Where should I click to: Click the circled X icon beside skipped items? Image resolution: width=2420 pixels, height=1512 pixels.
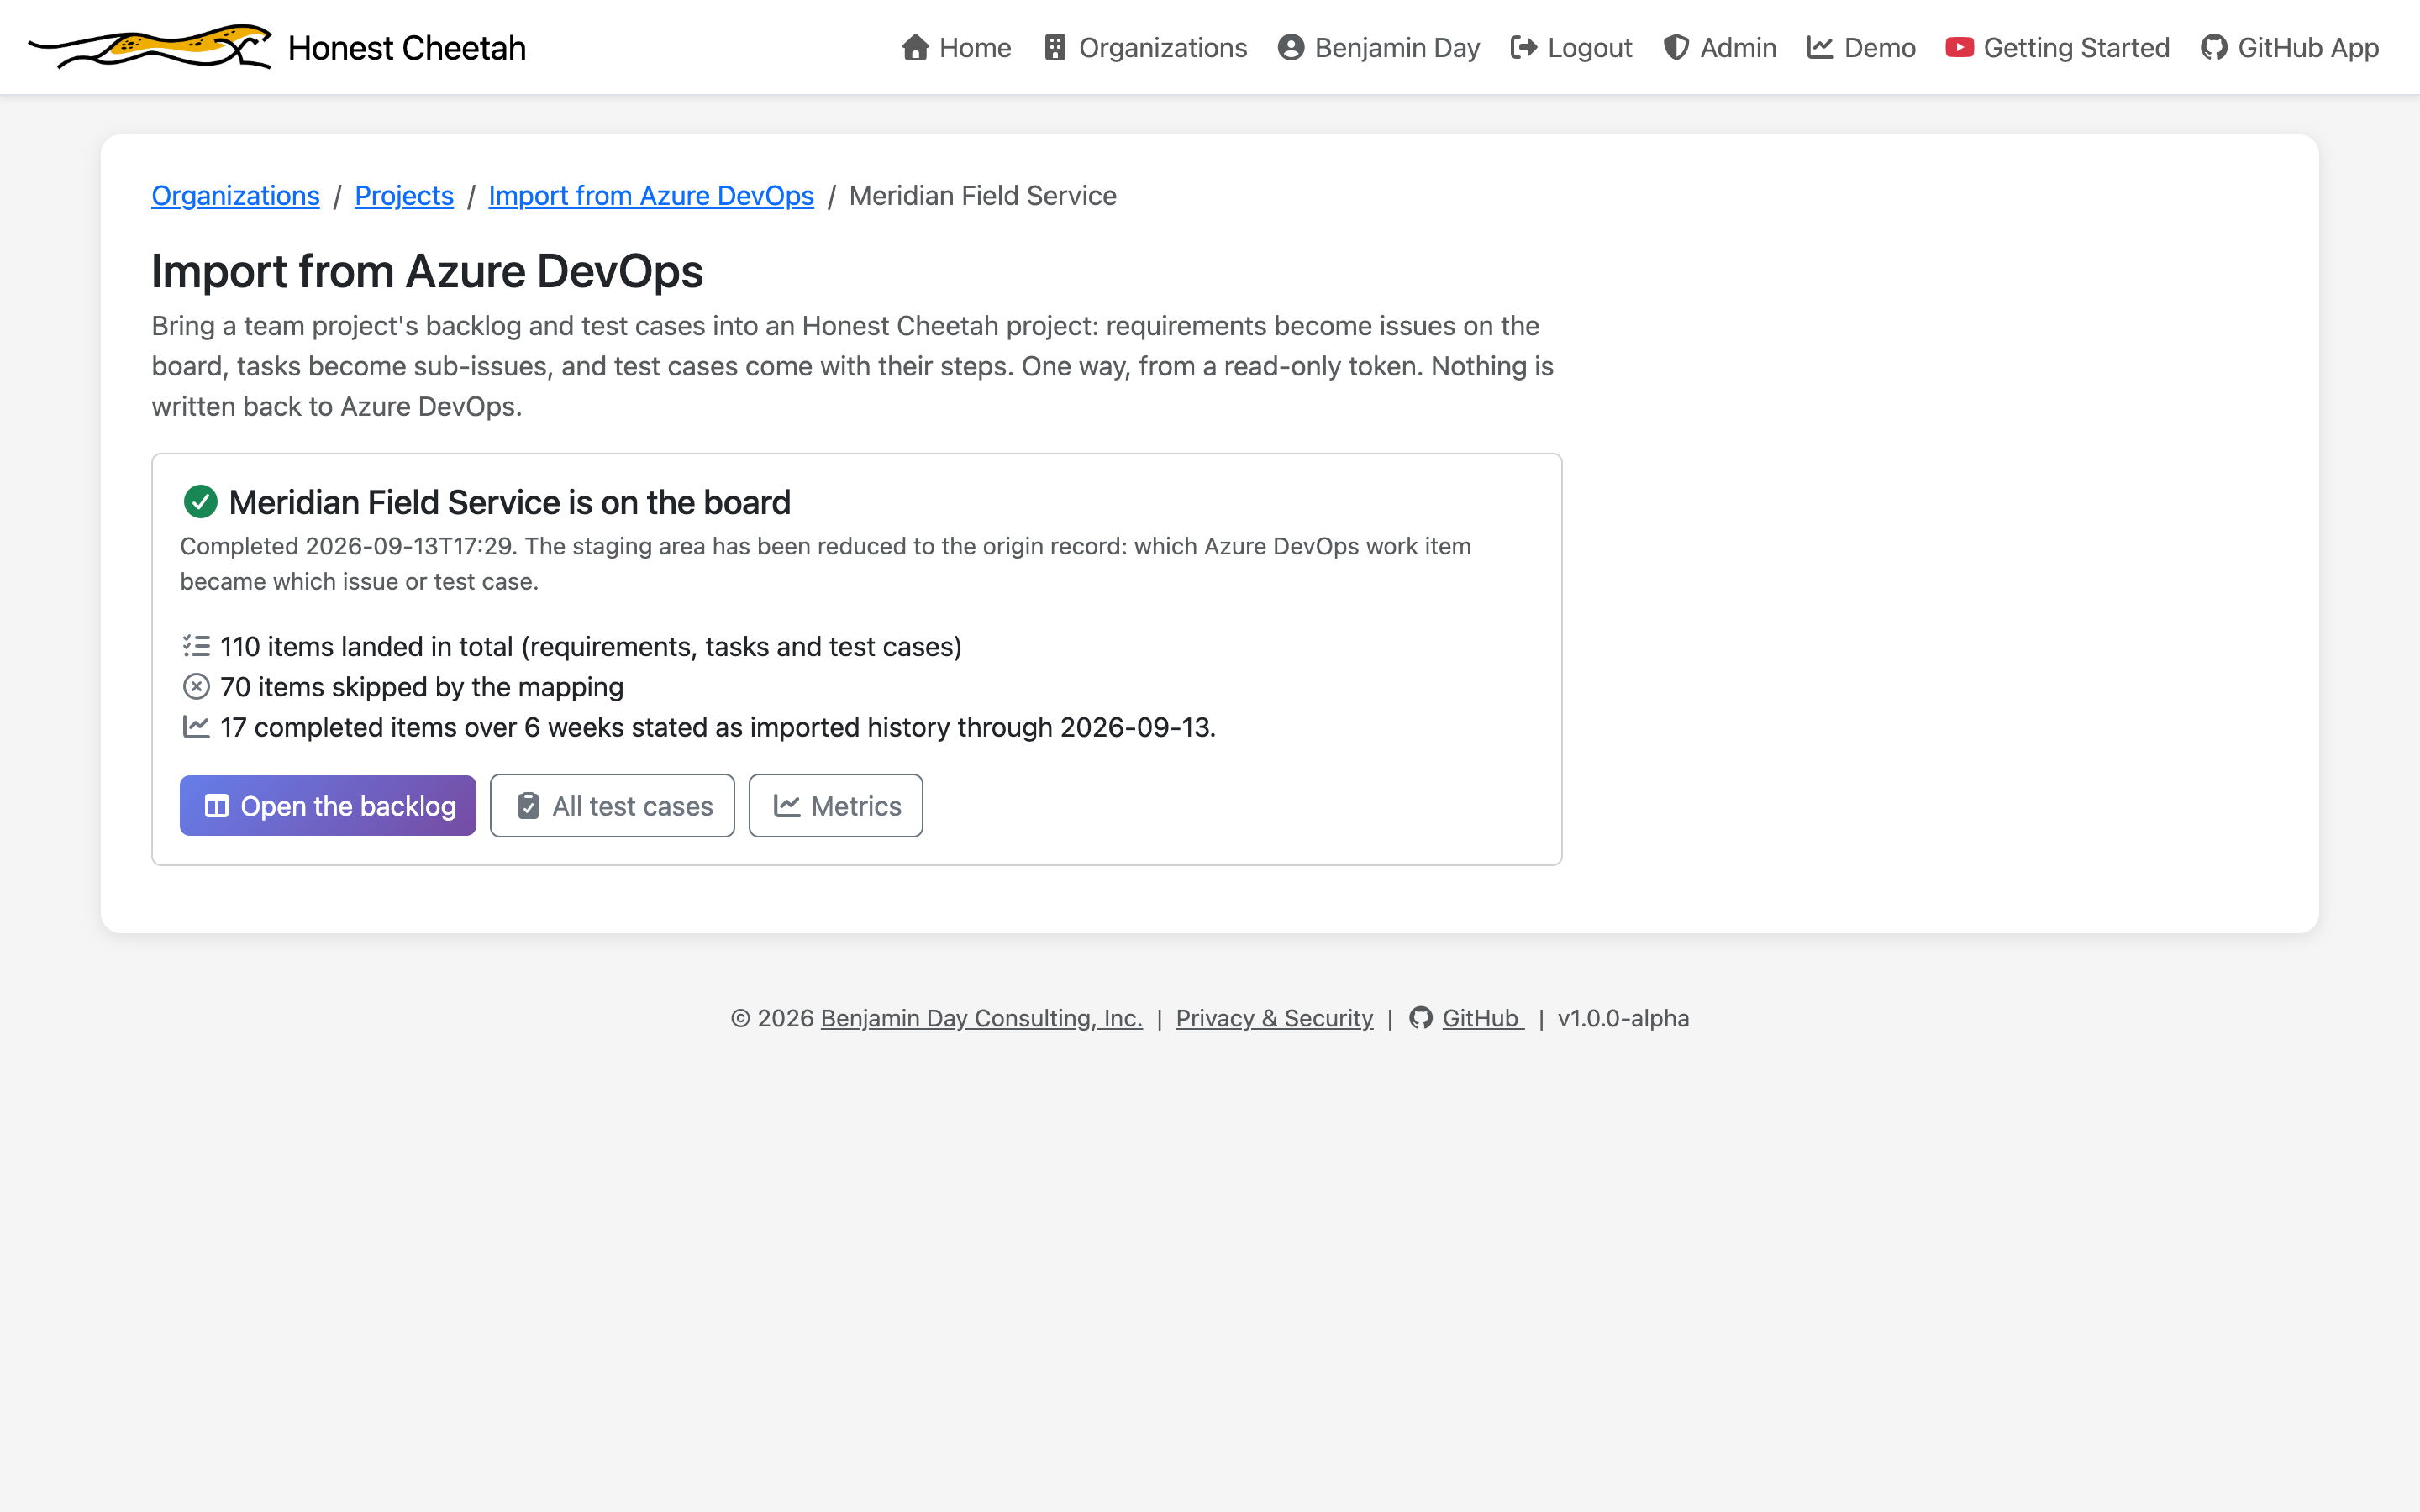click(x=196, y=686)
